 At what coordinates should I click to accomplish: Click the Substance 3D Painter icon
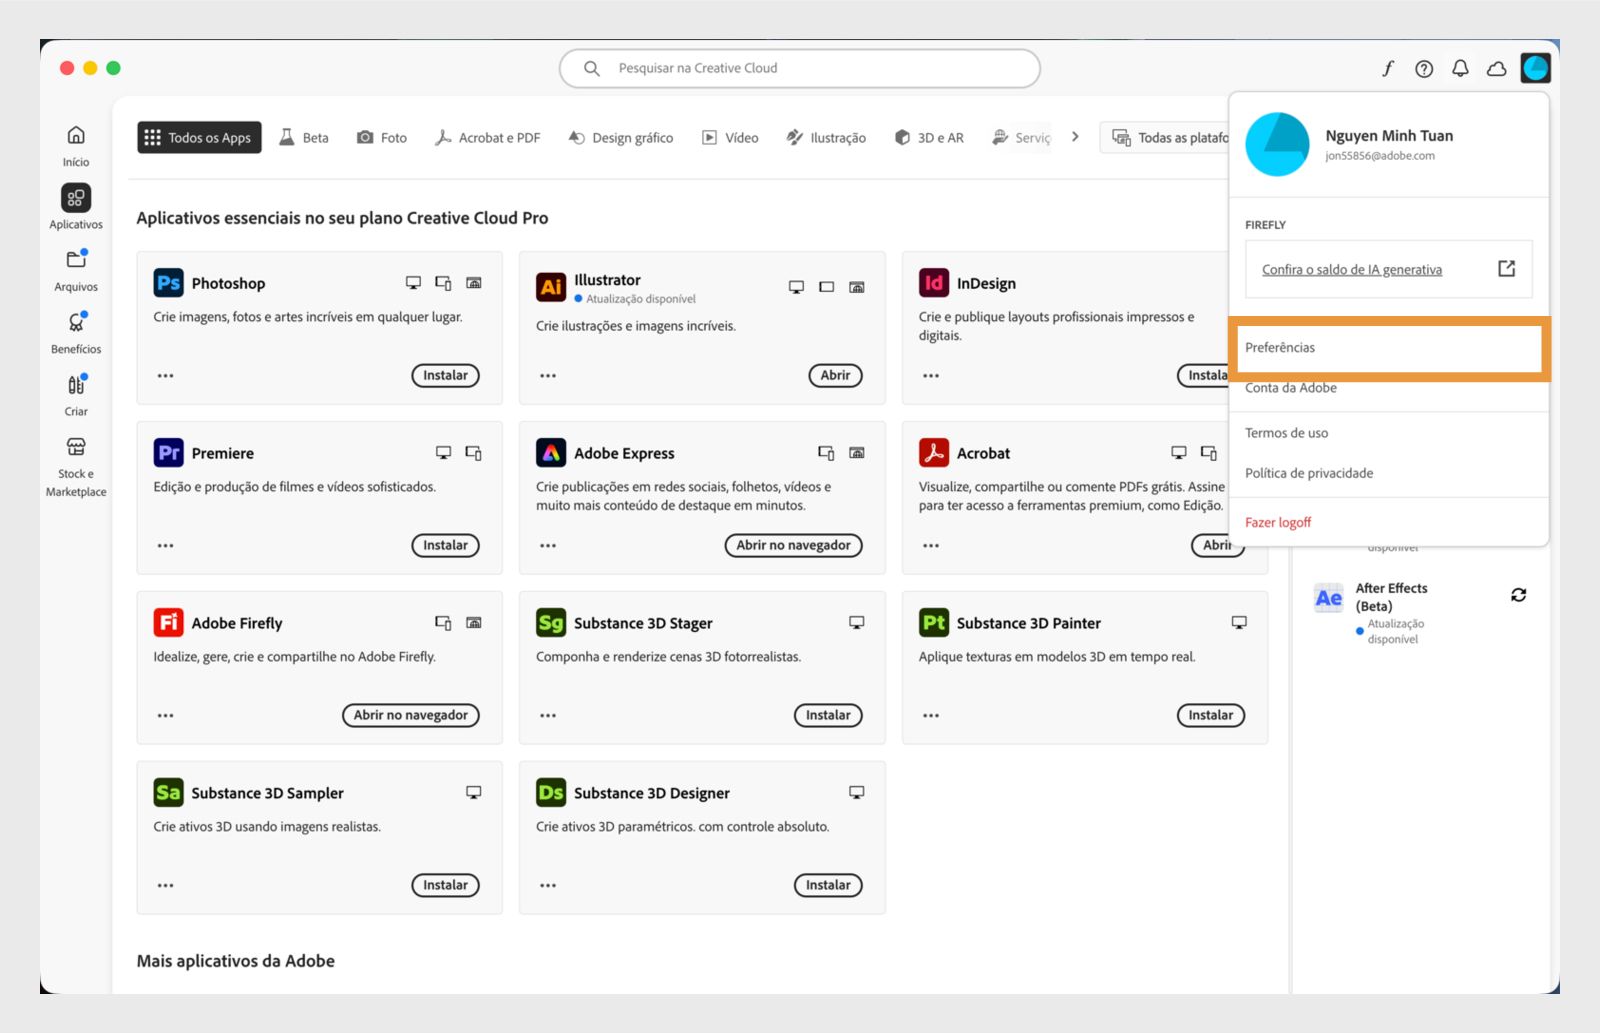[934, 623]
